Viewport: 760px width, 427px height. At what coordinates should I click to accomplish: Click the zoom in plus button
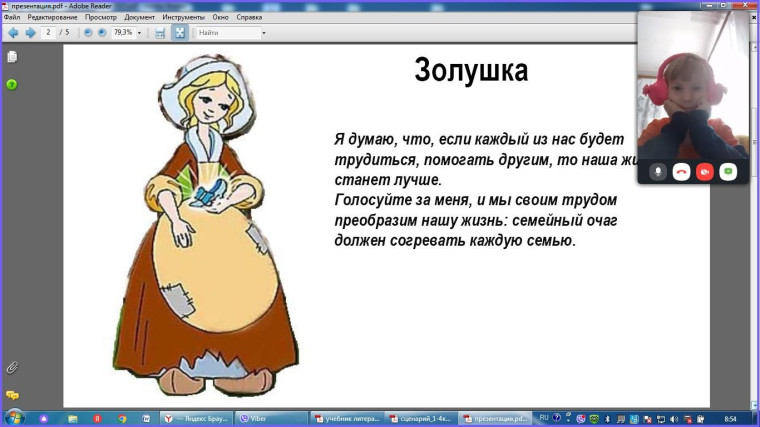point(102,32)
